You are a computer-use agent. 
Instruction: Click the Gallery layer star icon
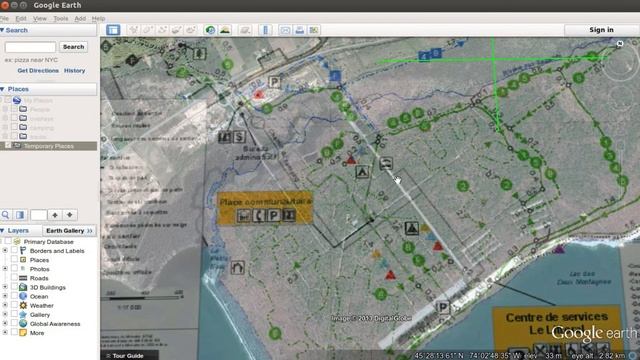23,315
